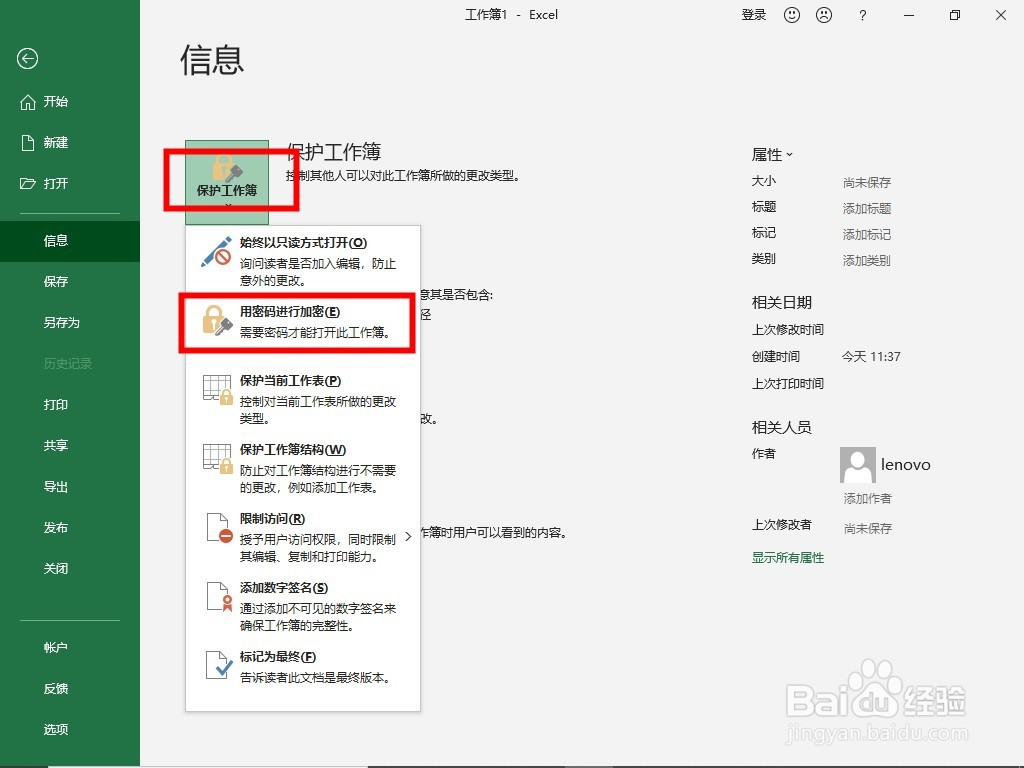
Task: Click the 保护工作簿 lock and key button
Action: tap(227, 182)
